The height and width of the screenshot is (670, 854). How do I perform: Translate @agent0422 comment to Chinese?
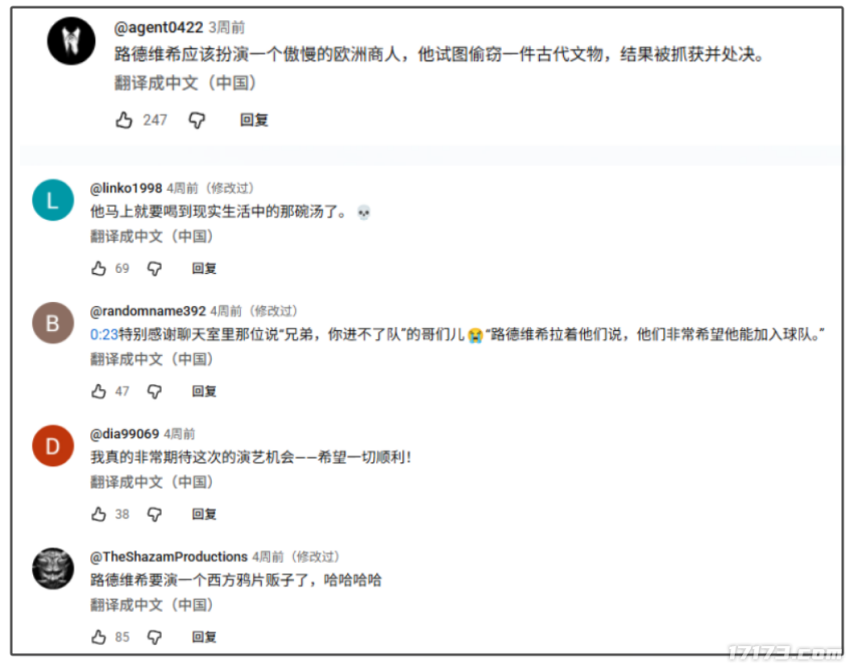(185, 83)
